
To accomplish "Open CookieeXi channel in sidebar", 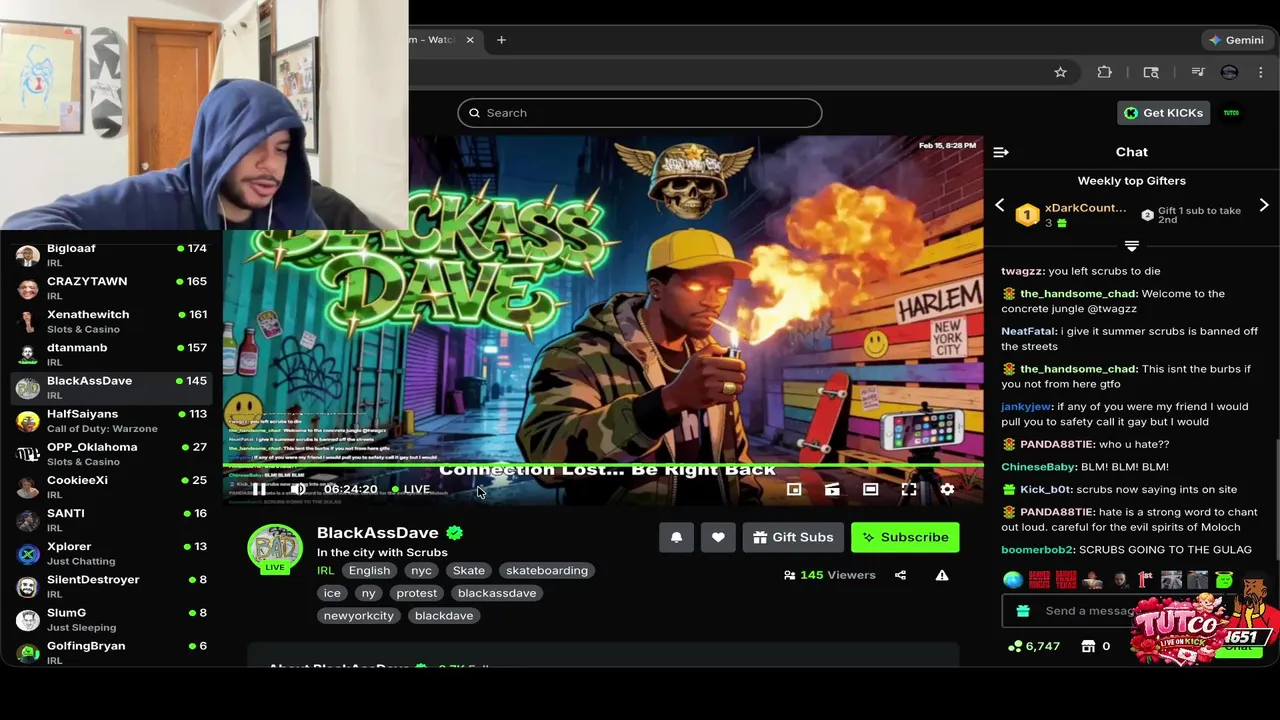I will (x=111, y=486).
